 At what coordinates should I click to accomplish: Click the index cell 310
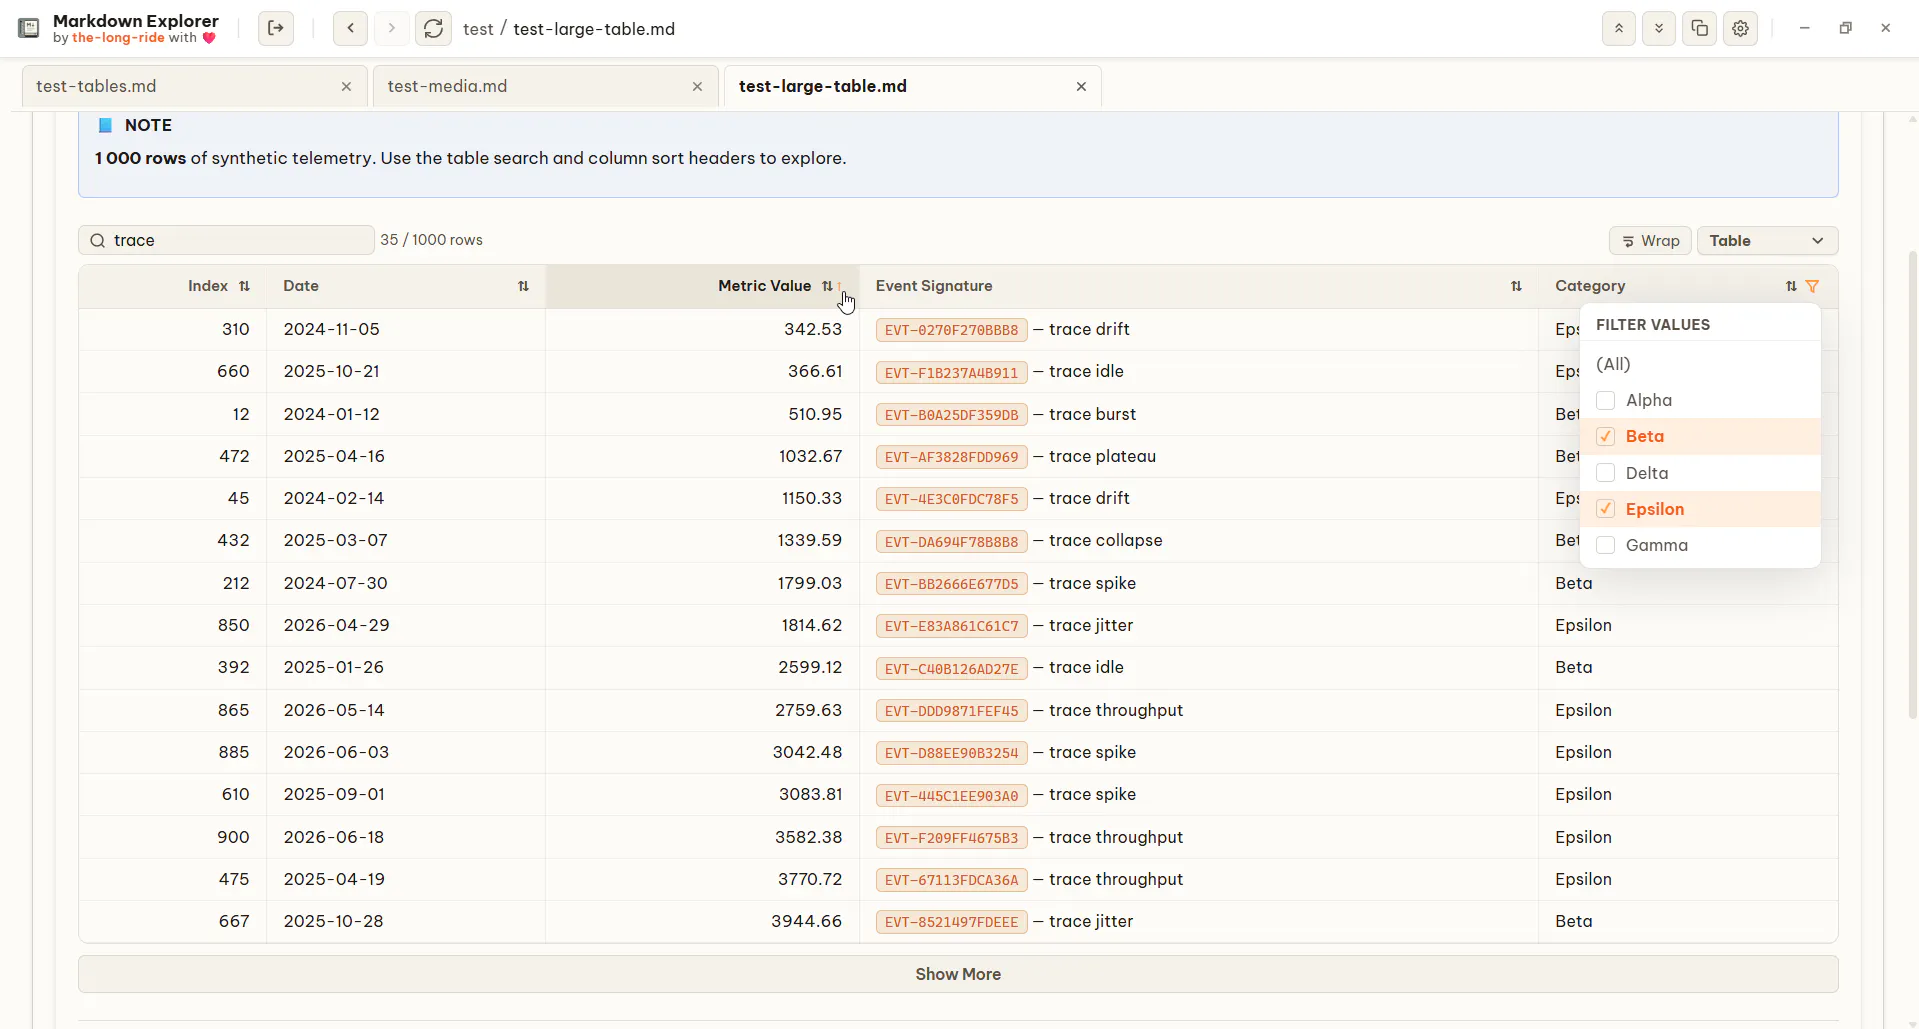[236, 329]
